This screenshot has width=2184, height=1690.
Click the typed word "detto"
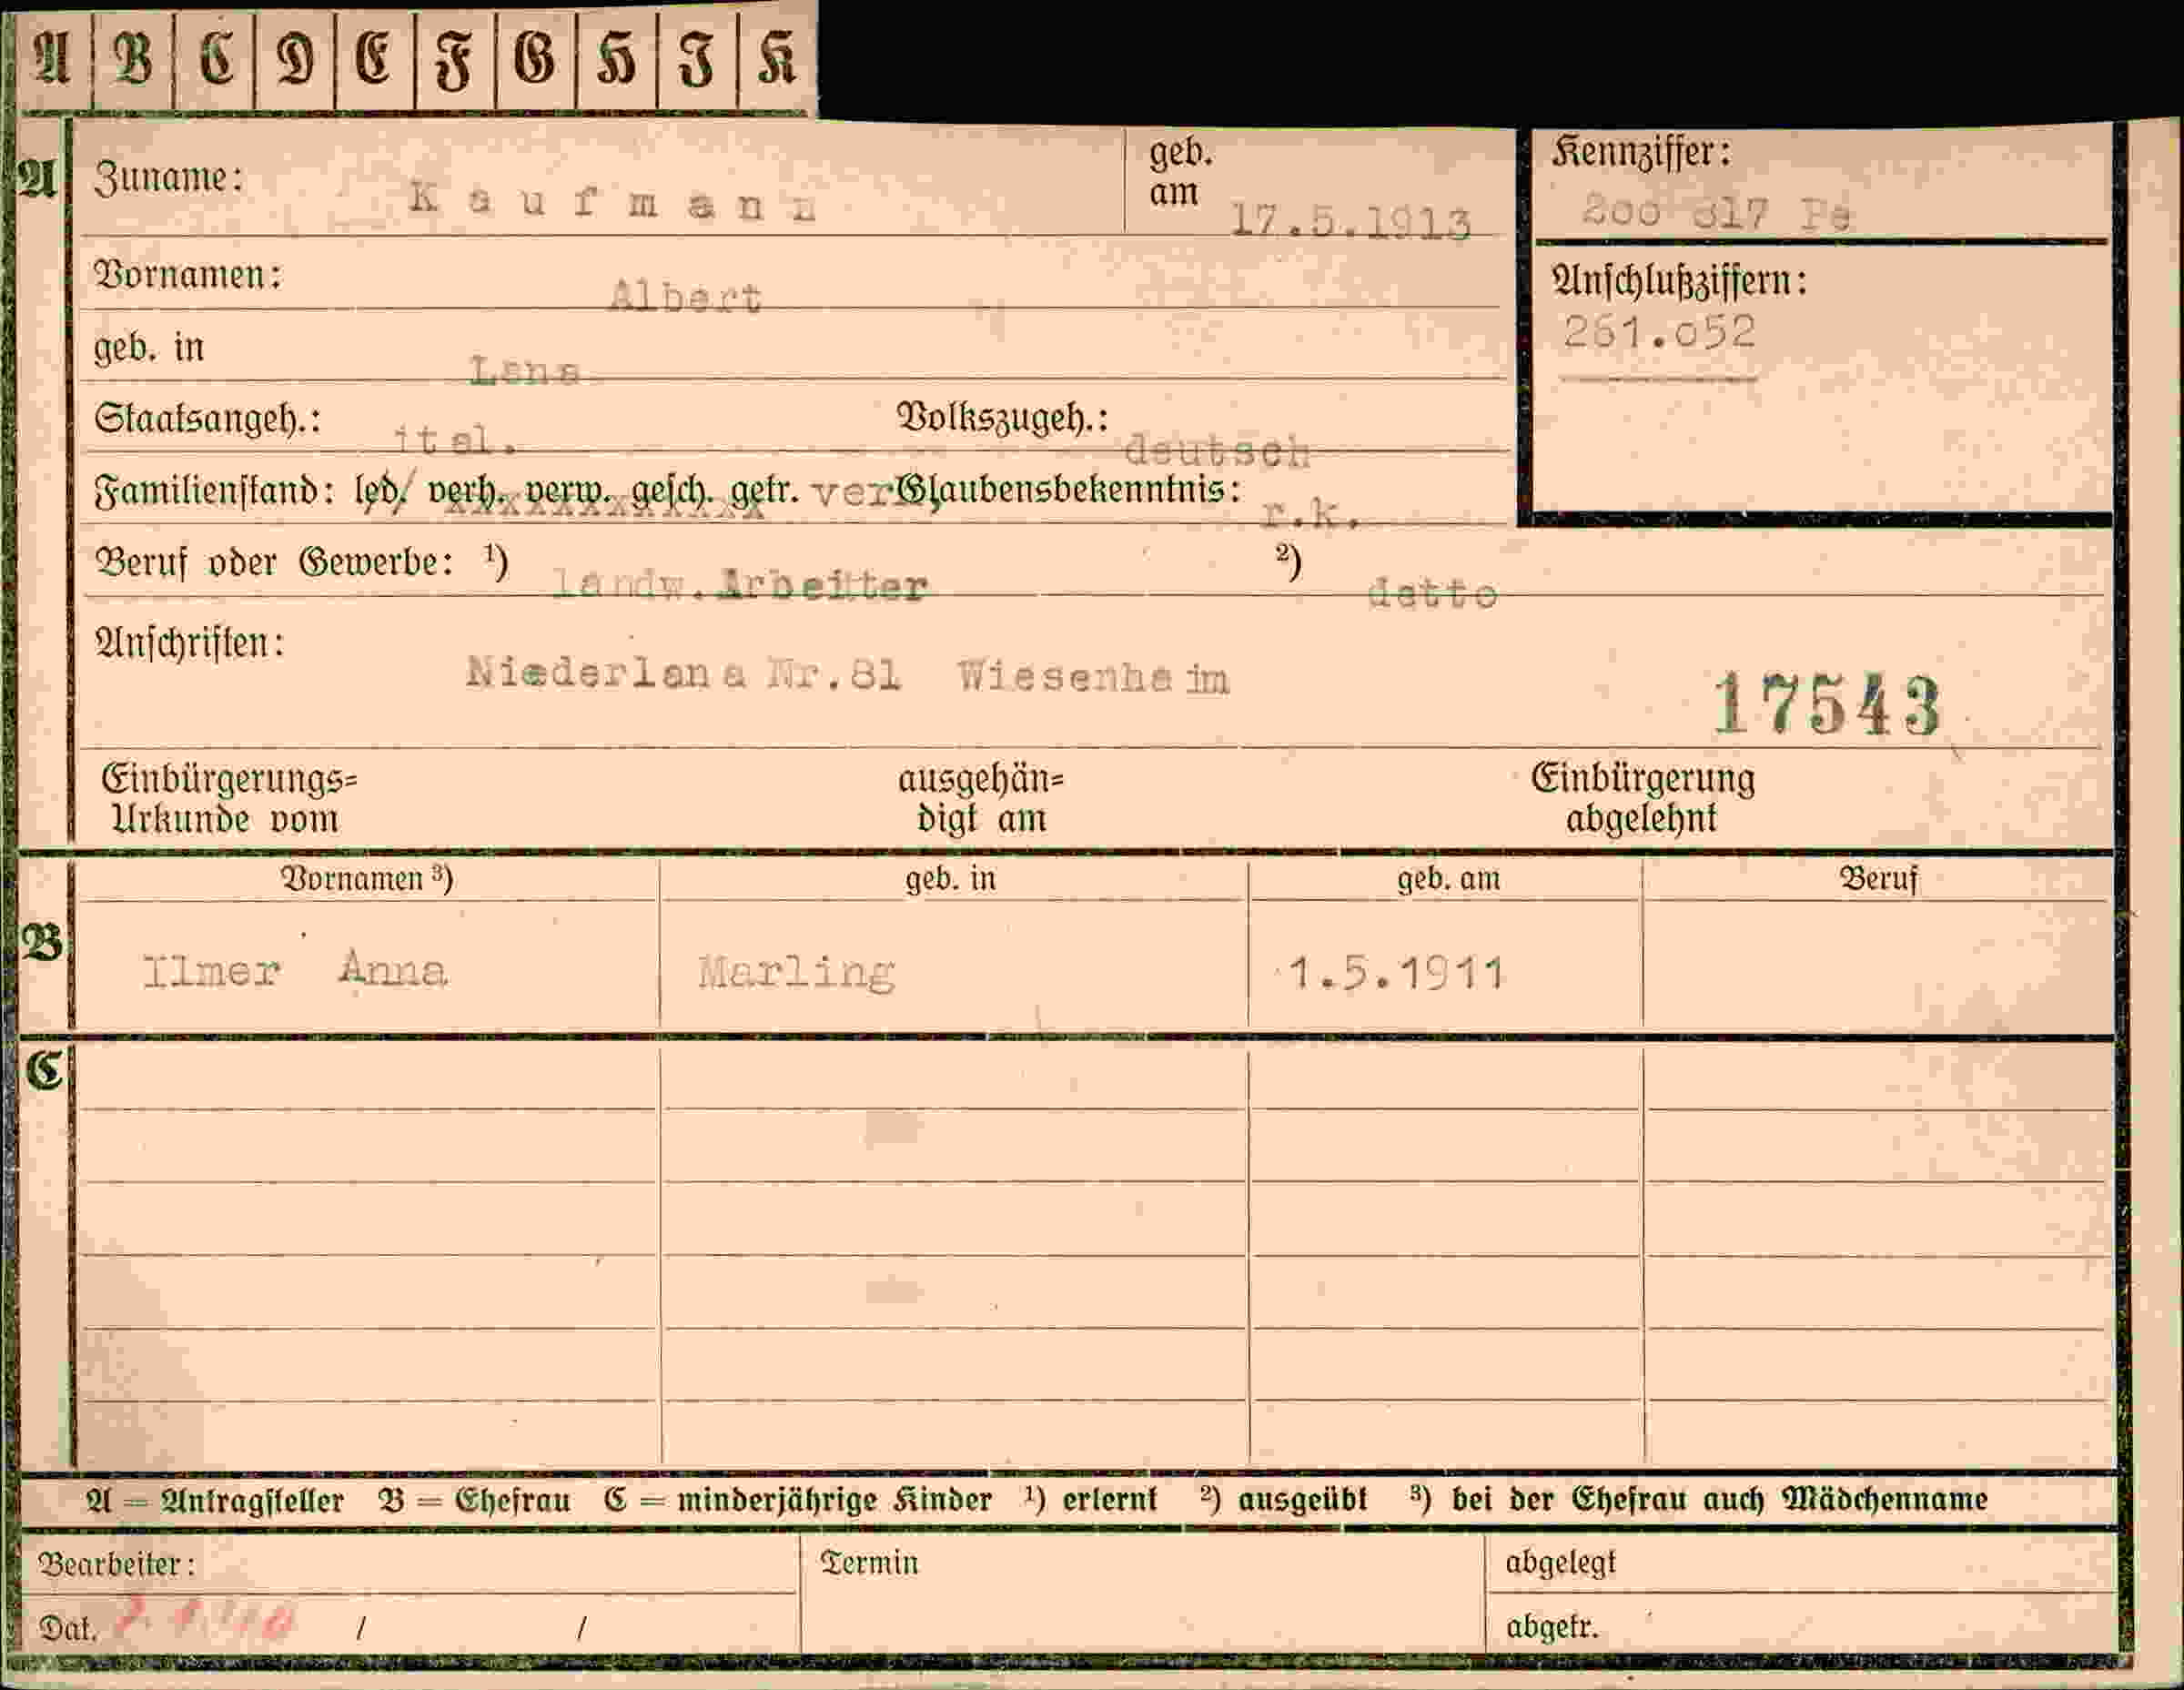(1433, 594)
